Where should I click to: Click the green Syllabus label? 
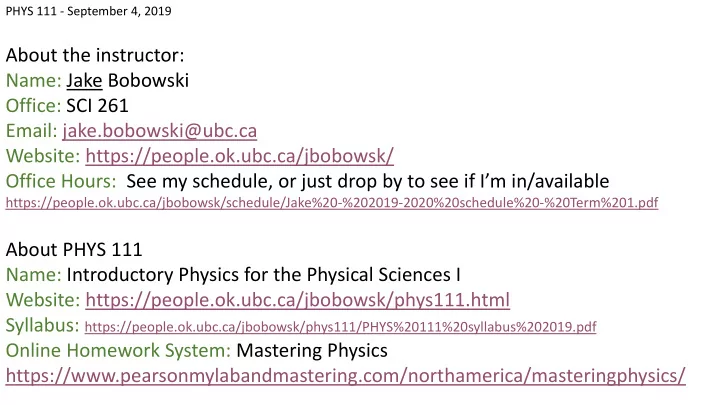[42, 325]
